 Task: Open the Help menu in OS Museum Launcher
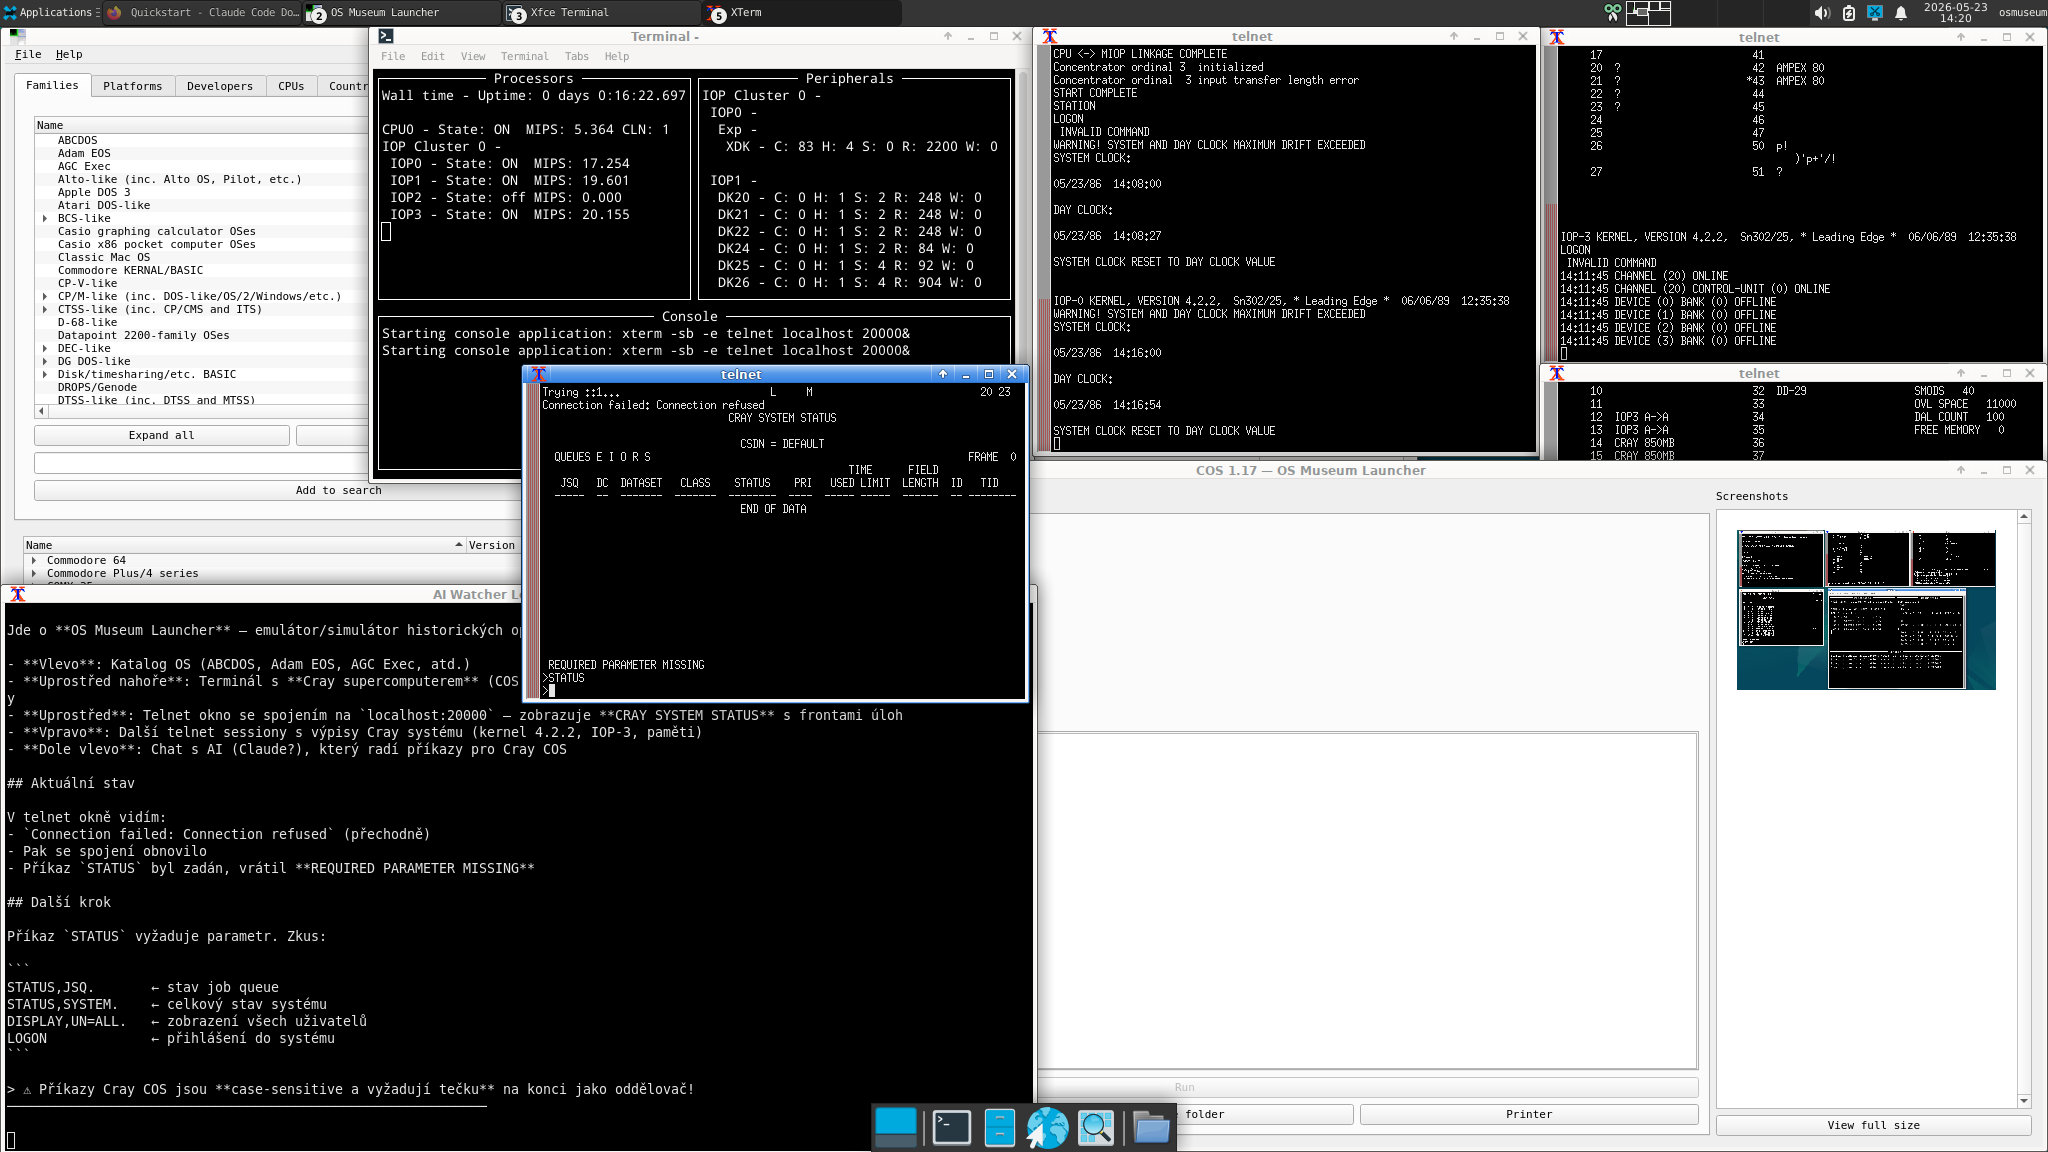69,54
